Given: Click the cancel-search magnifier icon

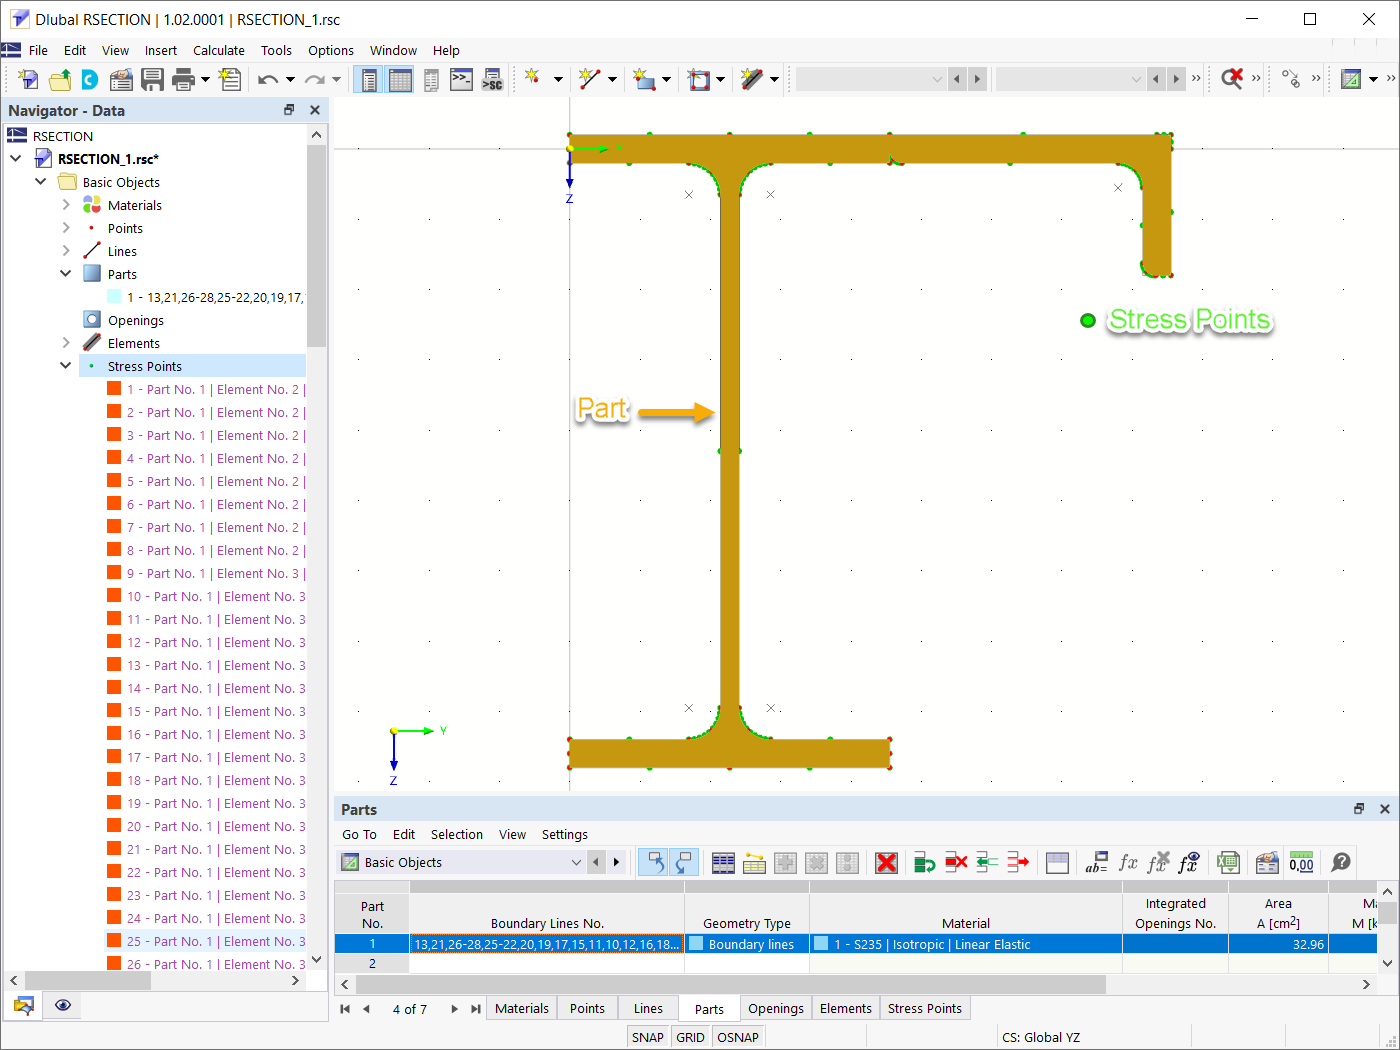Looking at the screenshot, I should click(x=1231, y=79).
